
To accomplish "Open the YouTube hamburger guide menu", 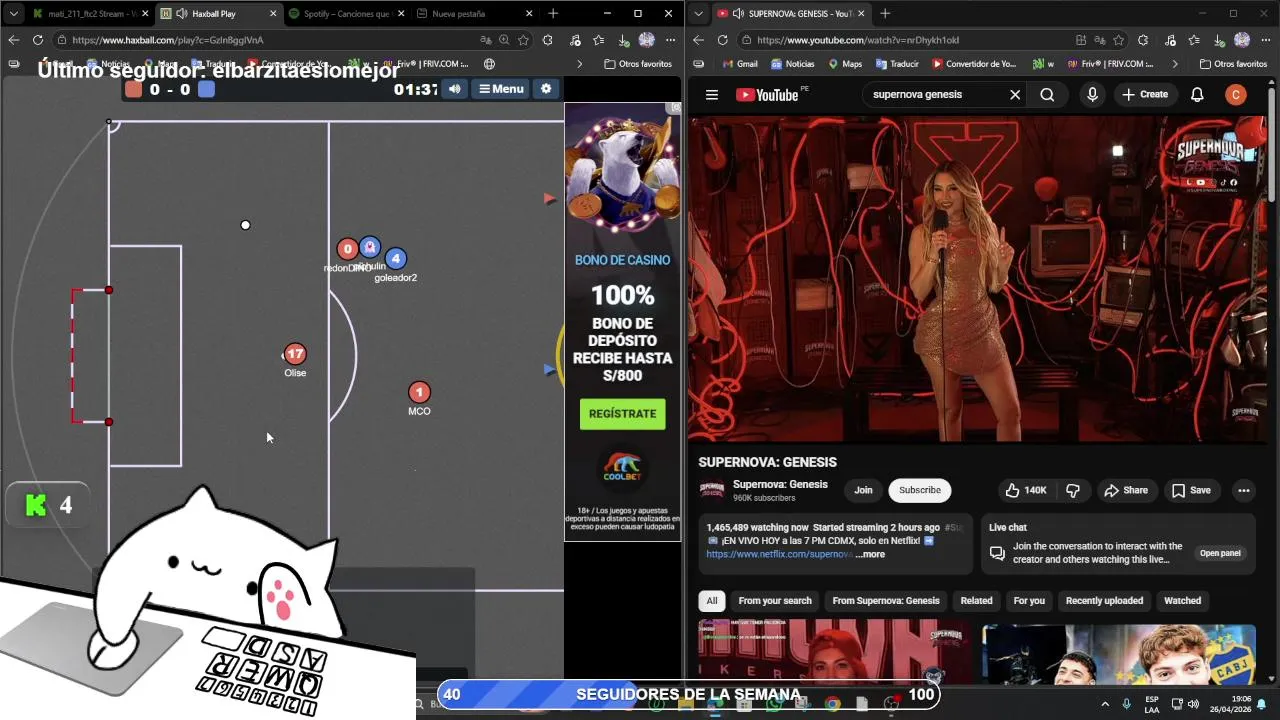I will tap(712, 95).
